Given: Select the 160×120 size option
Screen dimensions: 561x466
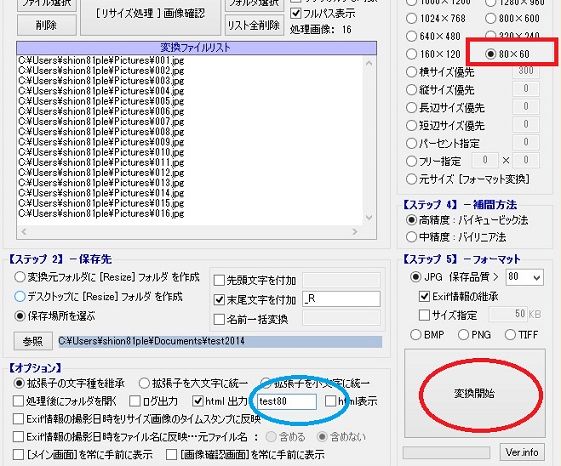Looking at the screenshot, I should (x=411, y=54).
